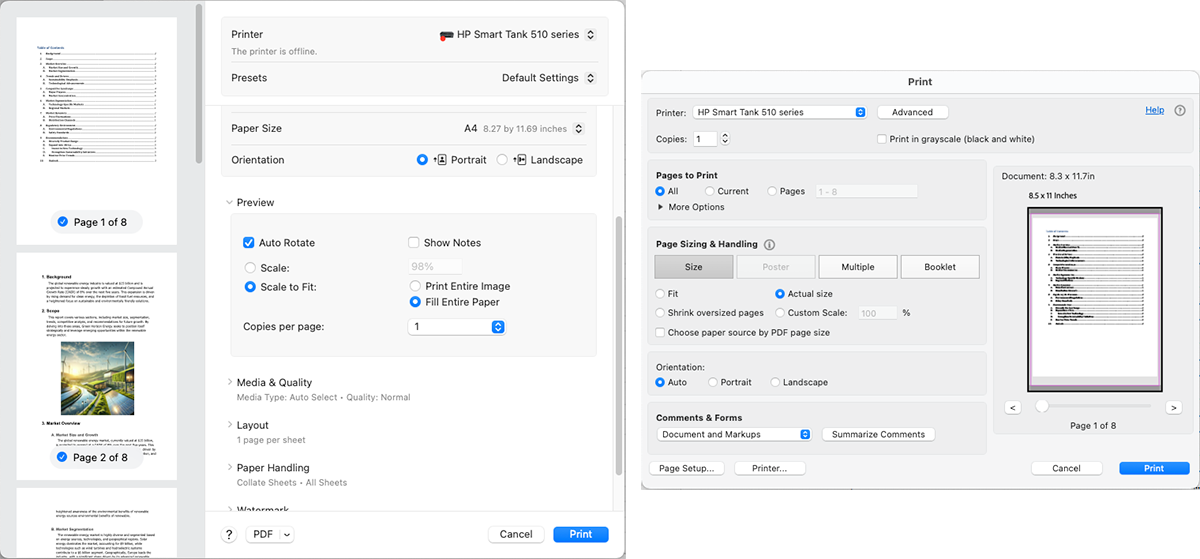Expand the Paper Handling section

click(x=230, y=467)
